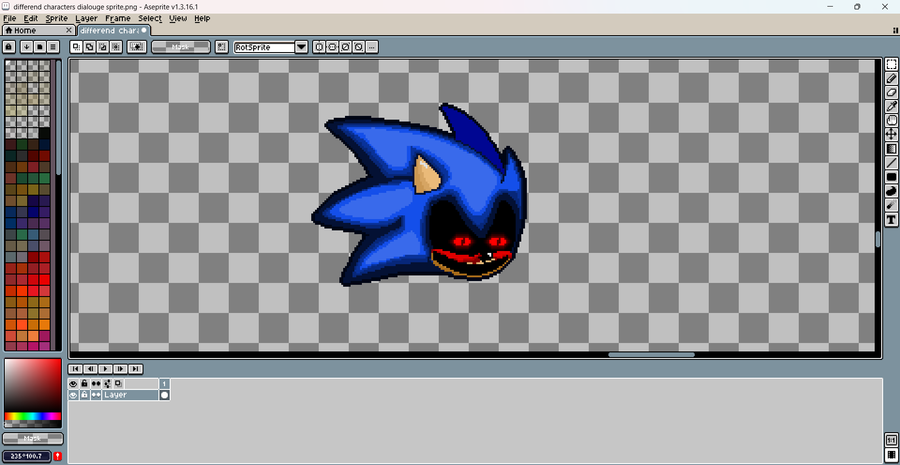Toggle sprite grid view icon bottom right
The height and width of the screenshot is (465, 900).
pos(891,455)
